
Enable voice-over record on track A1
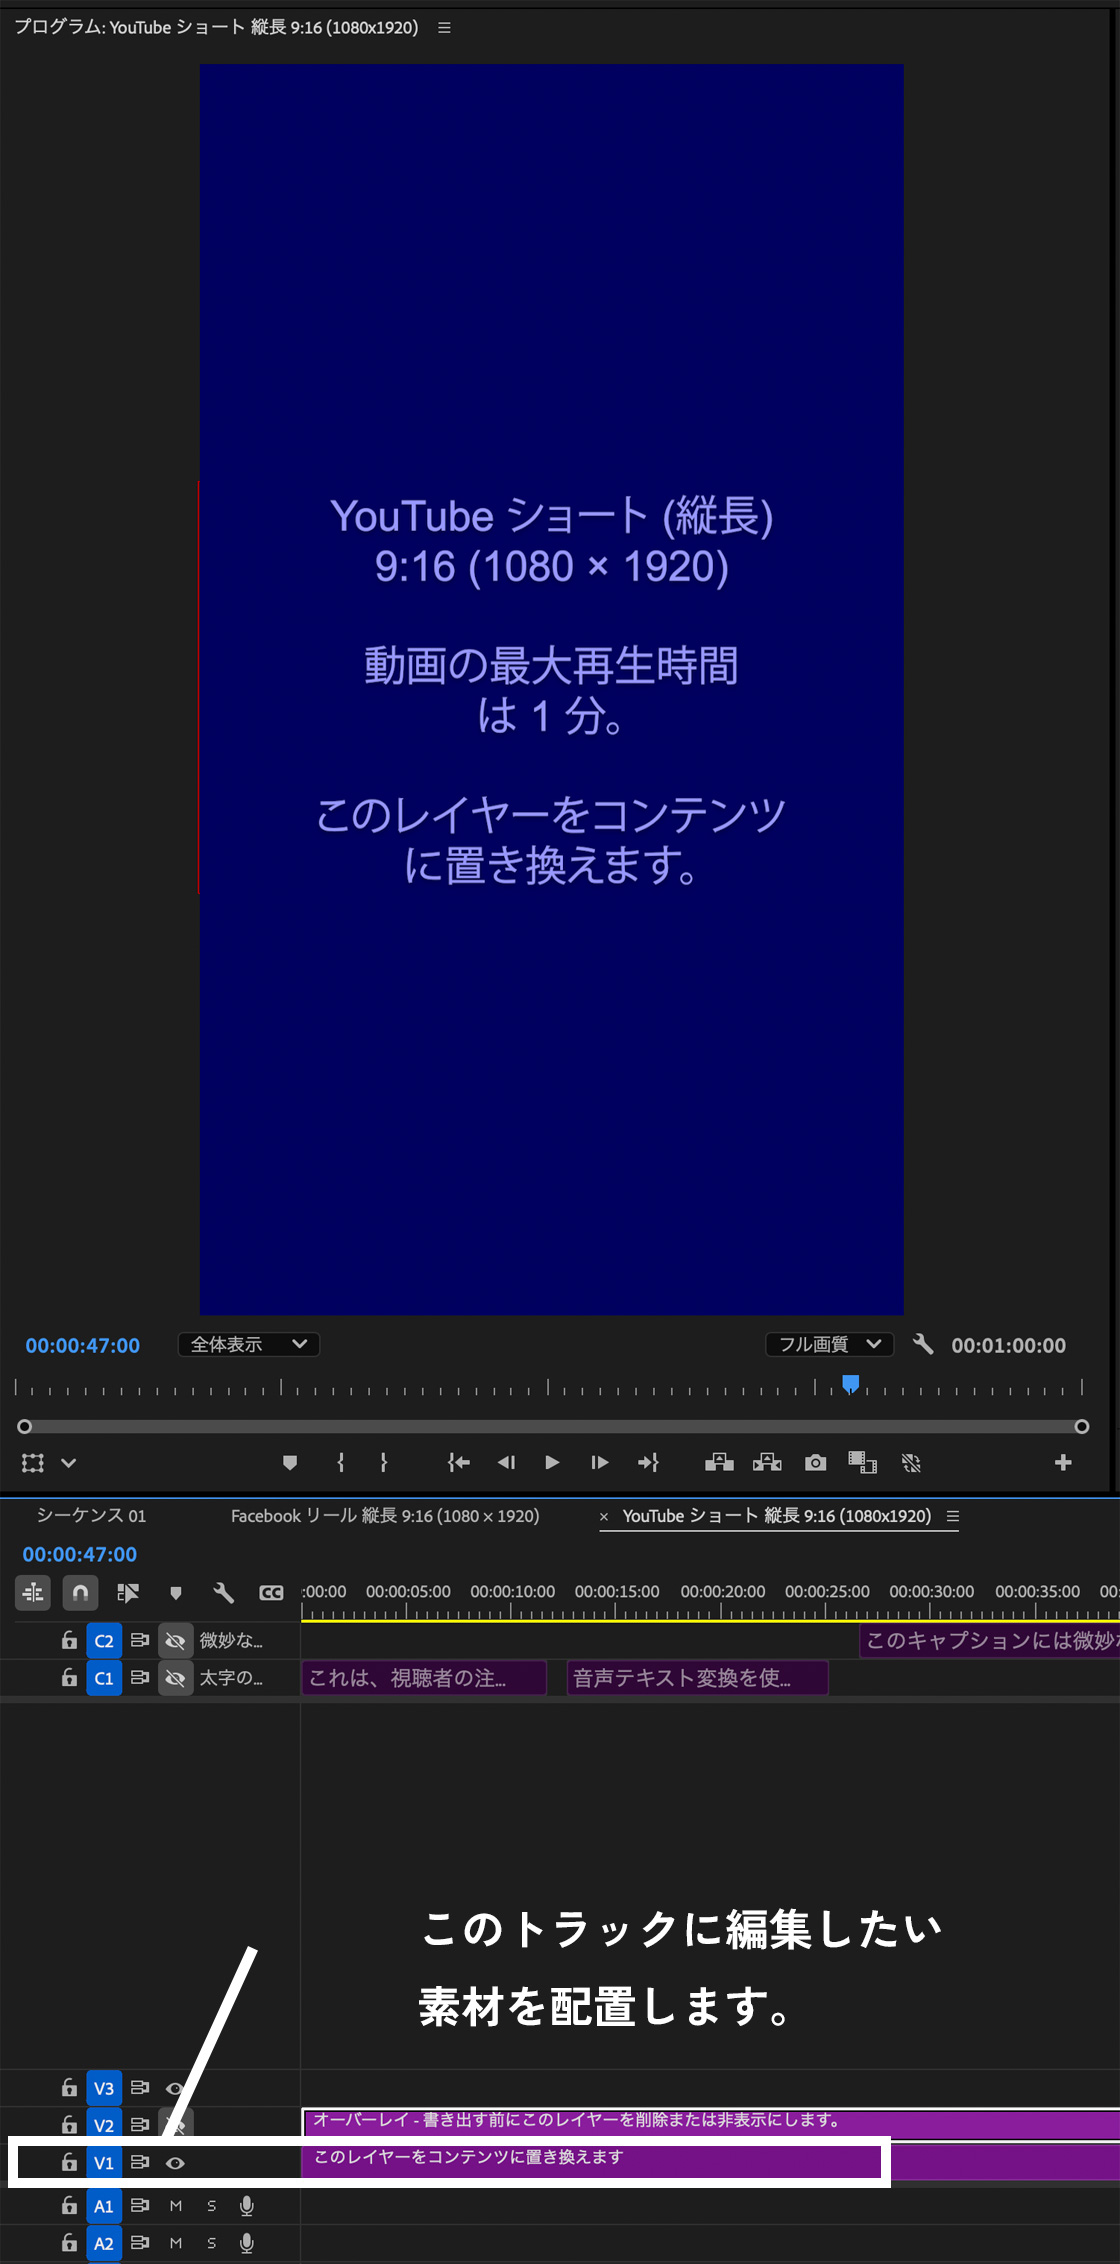pos(247,2206)
